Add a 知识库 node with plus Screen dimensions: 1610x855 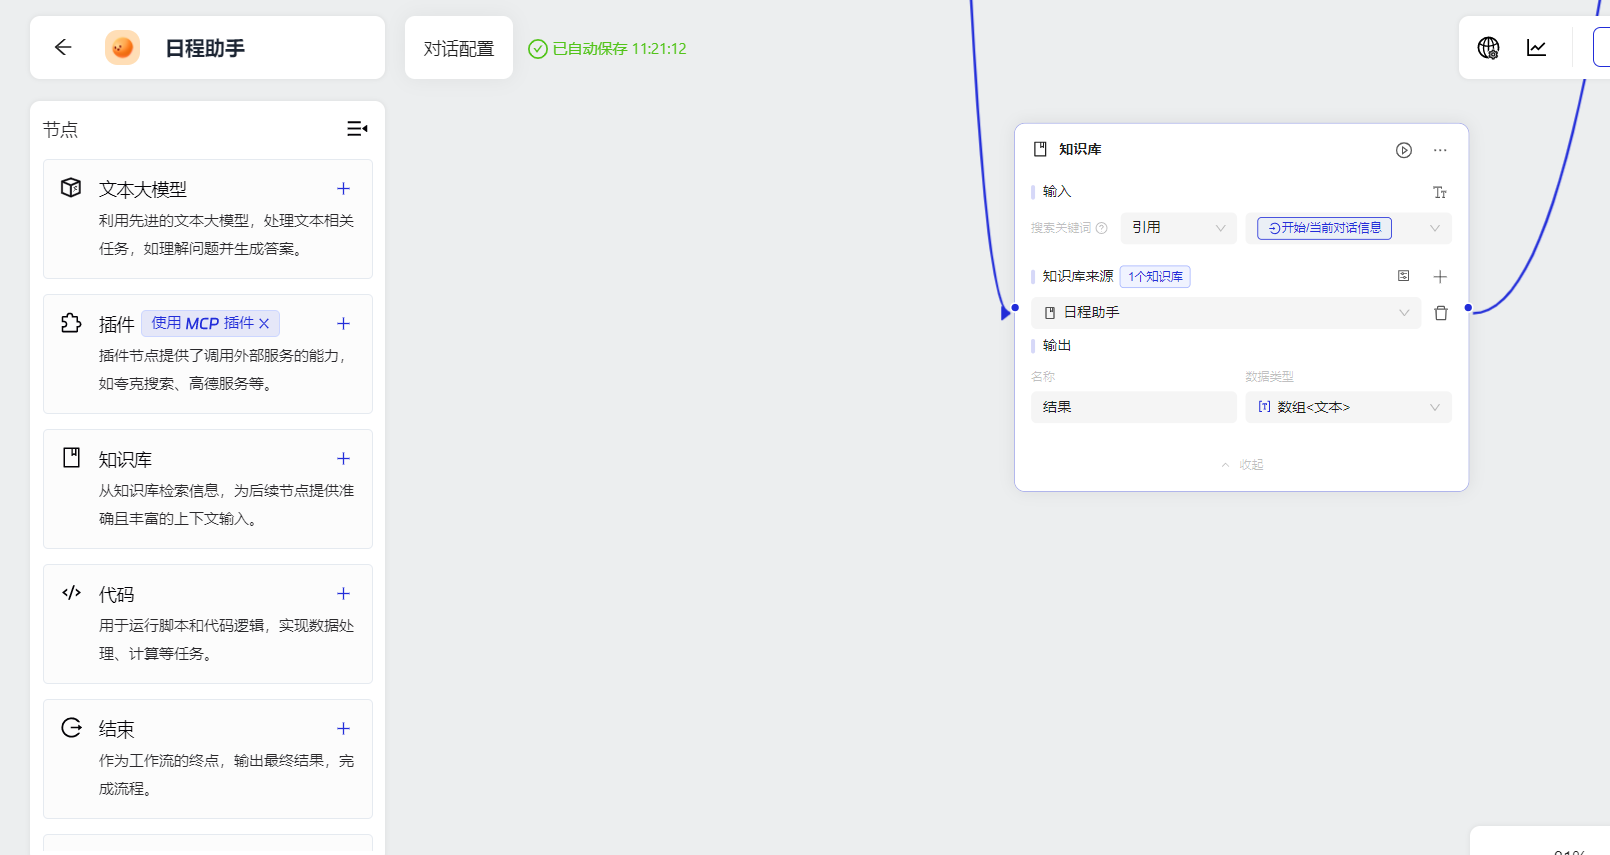tap(343, 459)
